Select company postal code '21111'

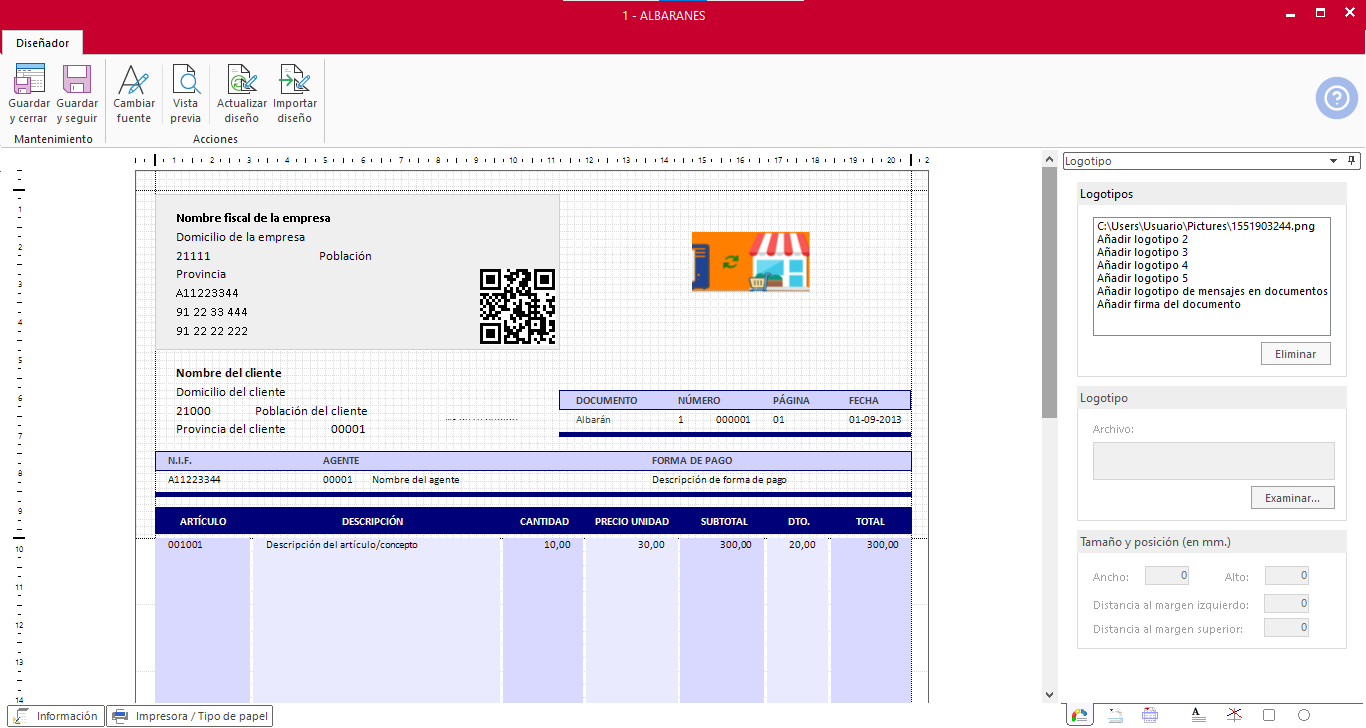[x=193, y=256]
